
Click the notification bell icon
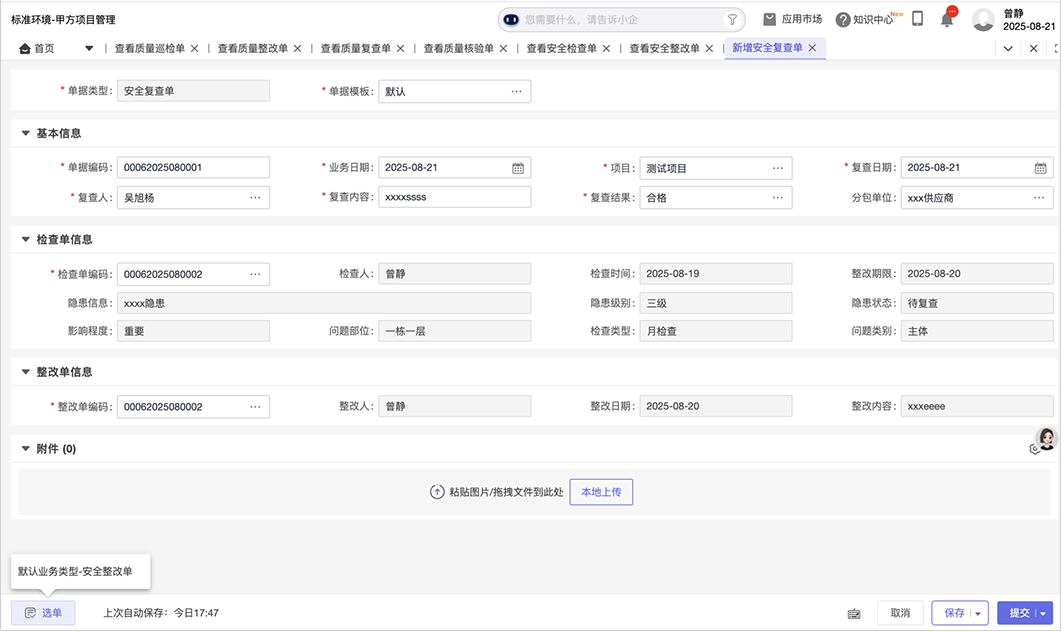point(946,20)
